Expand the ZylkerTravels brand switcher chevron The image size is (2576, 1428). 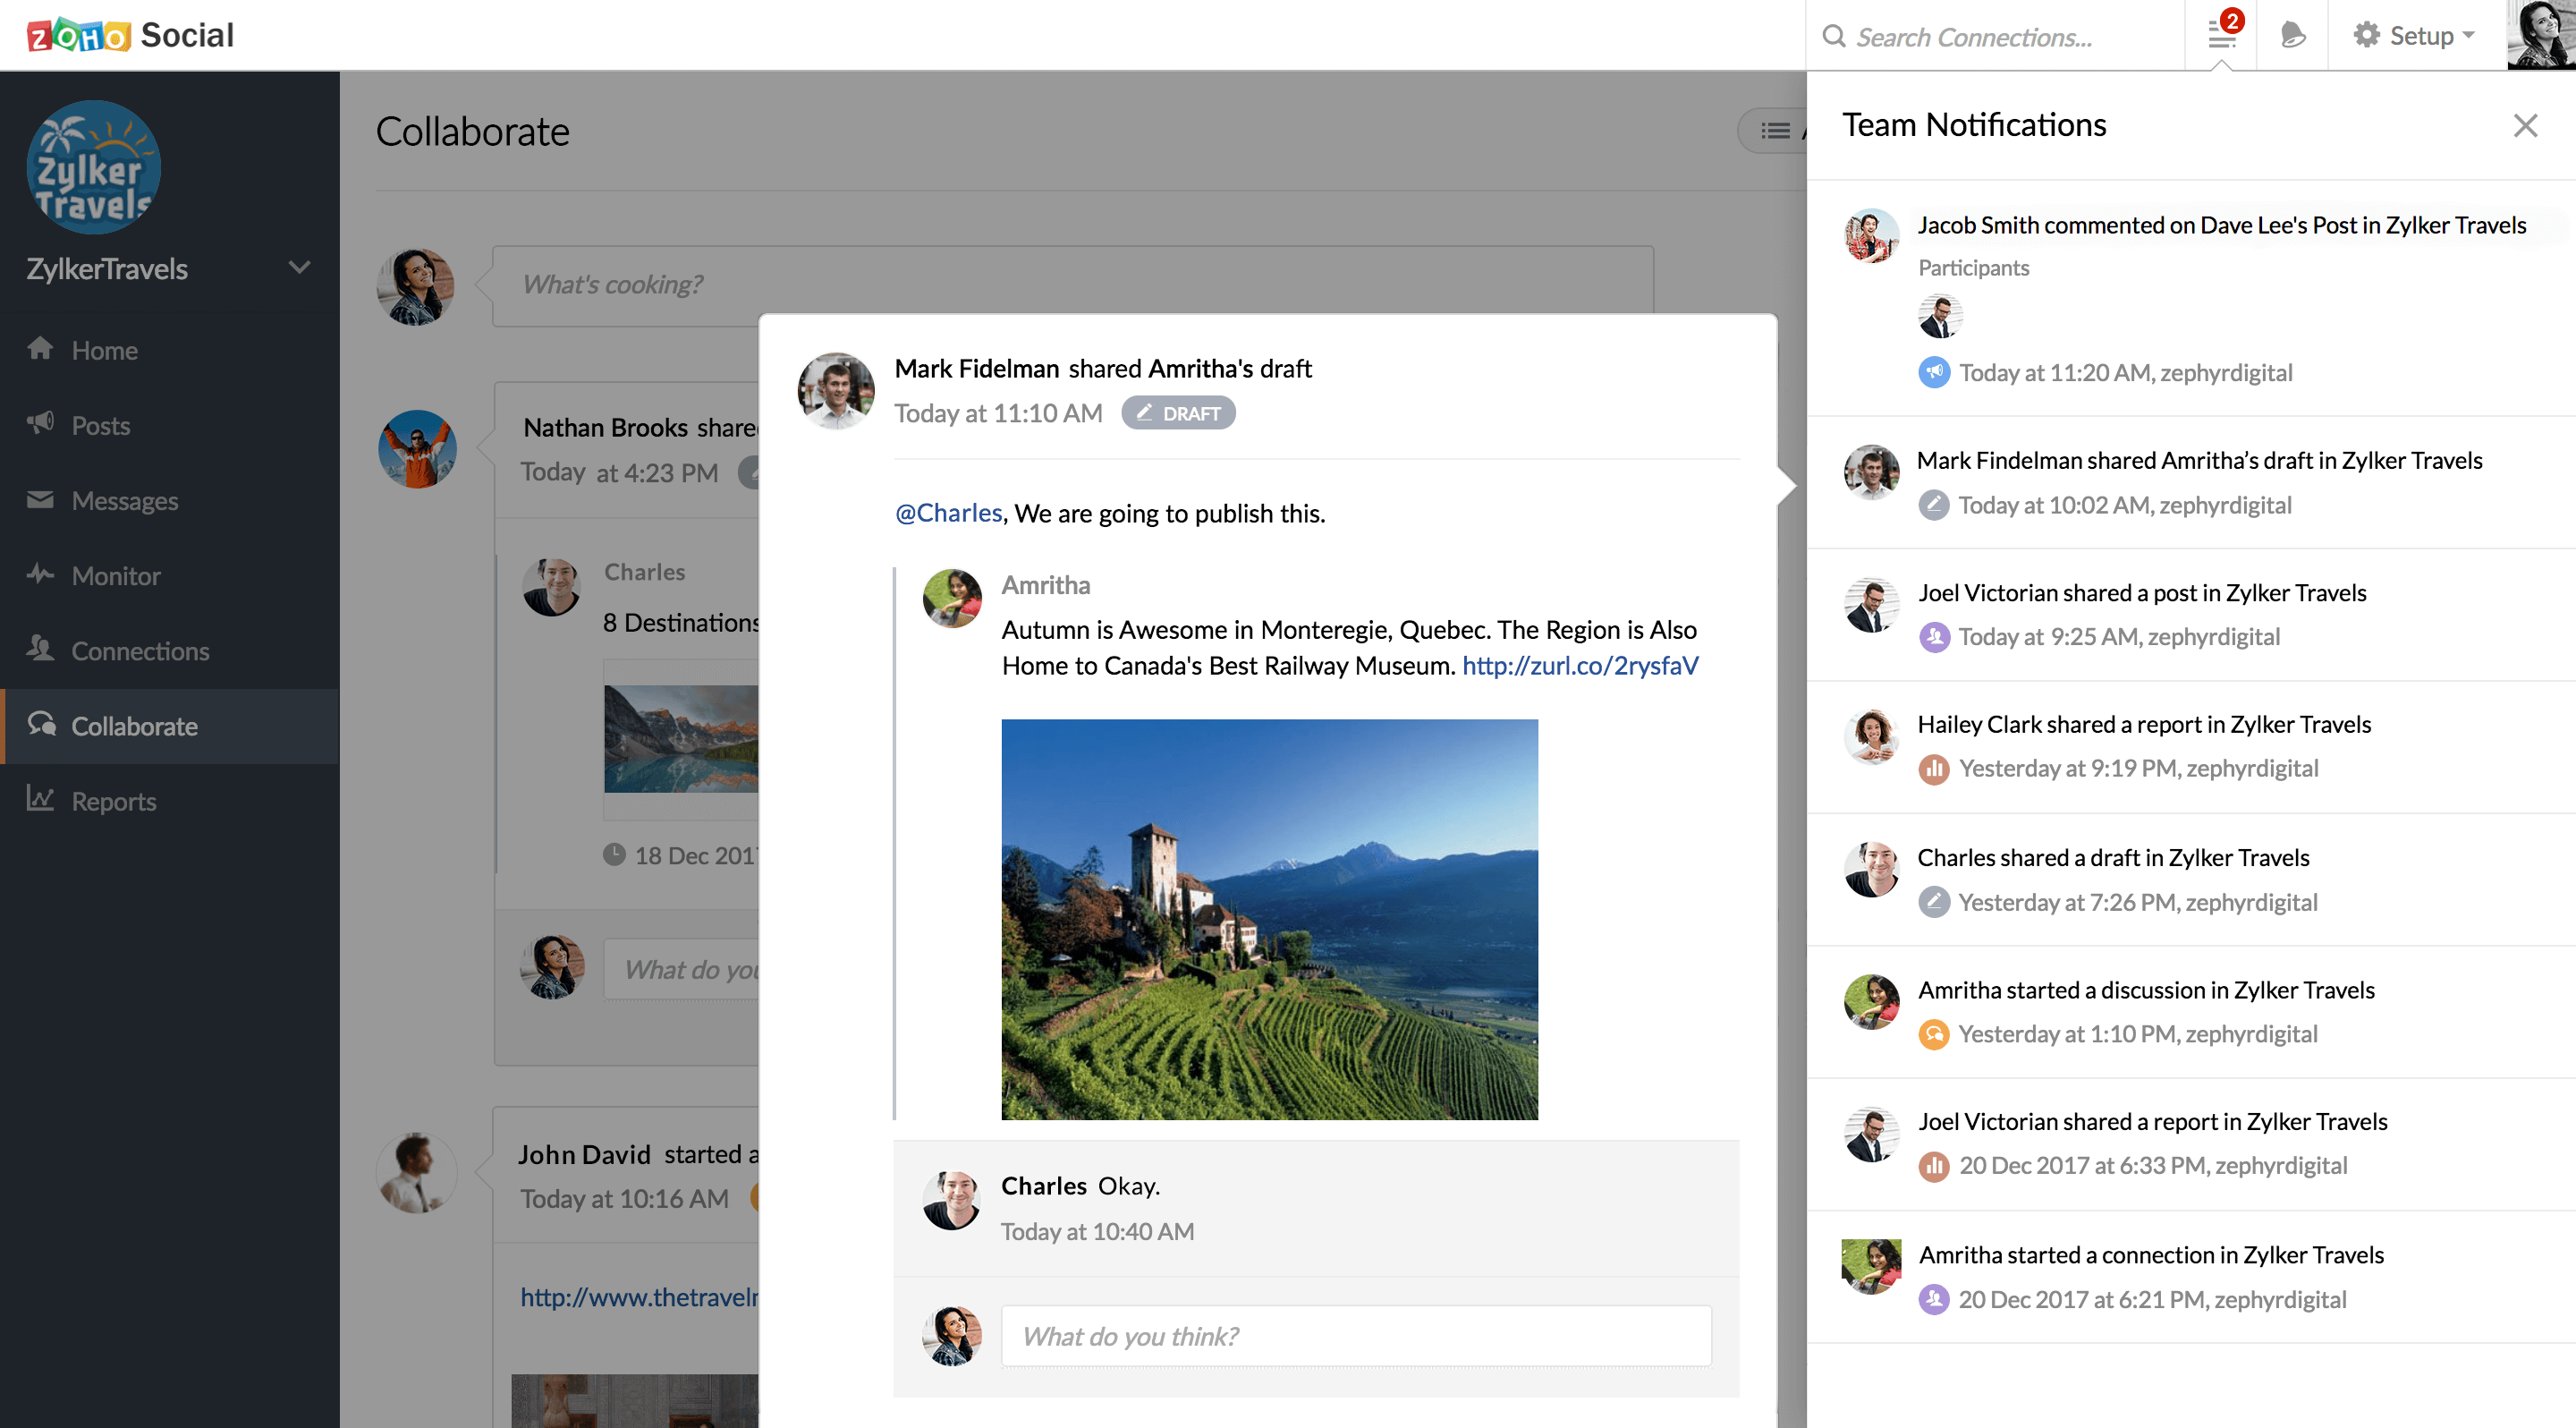(x=299, y=267)
